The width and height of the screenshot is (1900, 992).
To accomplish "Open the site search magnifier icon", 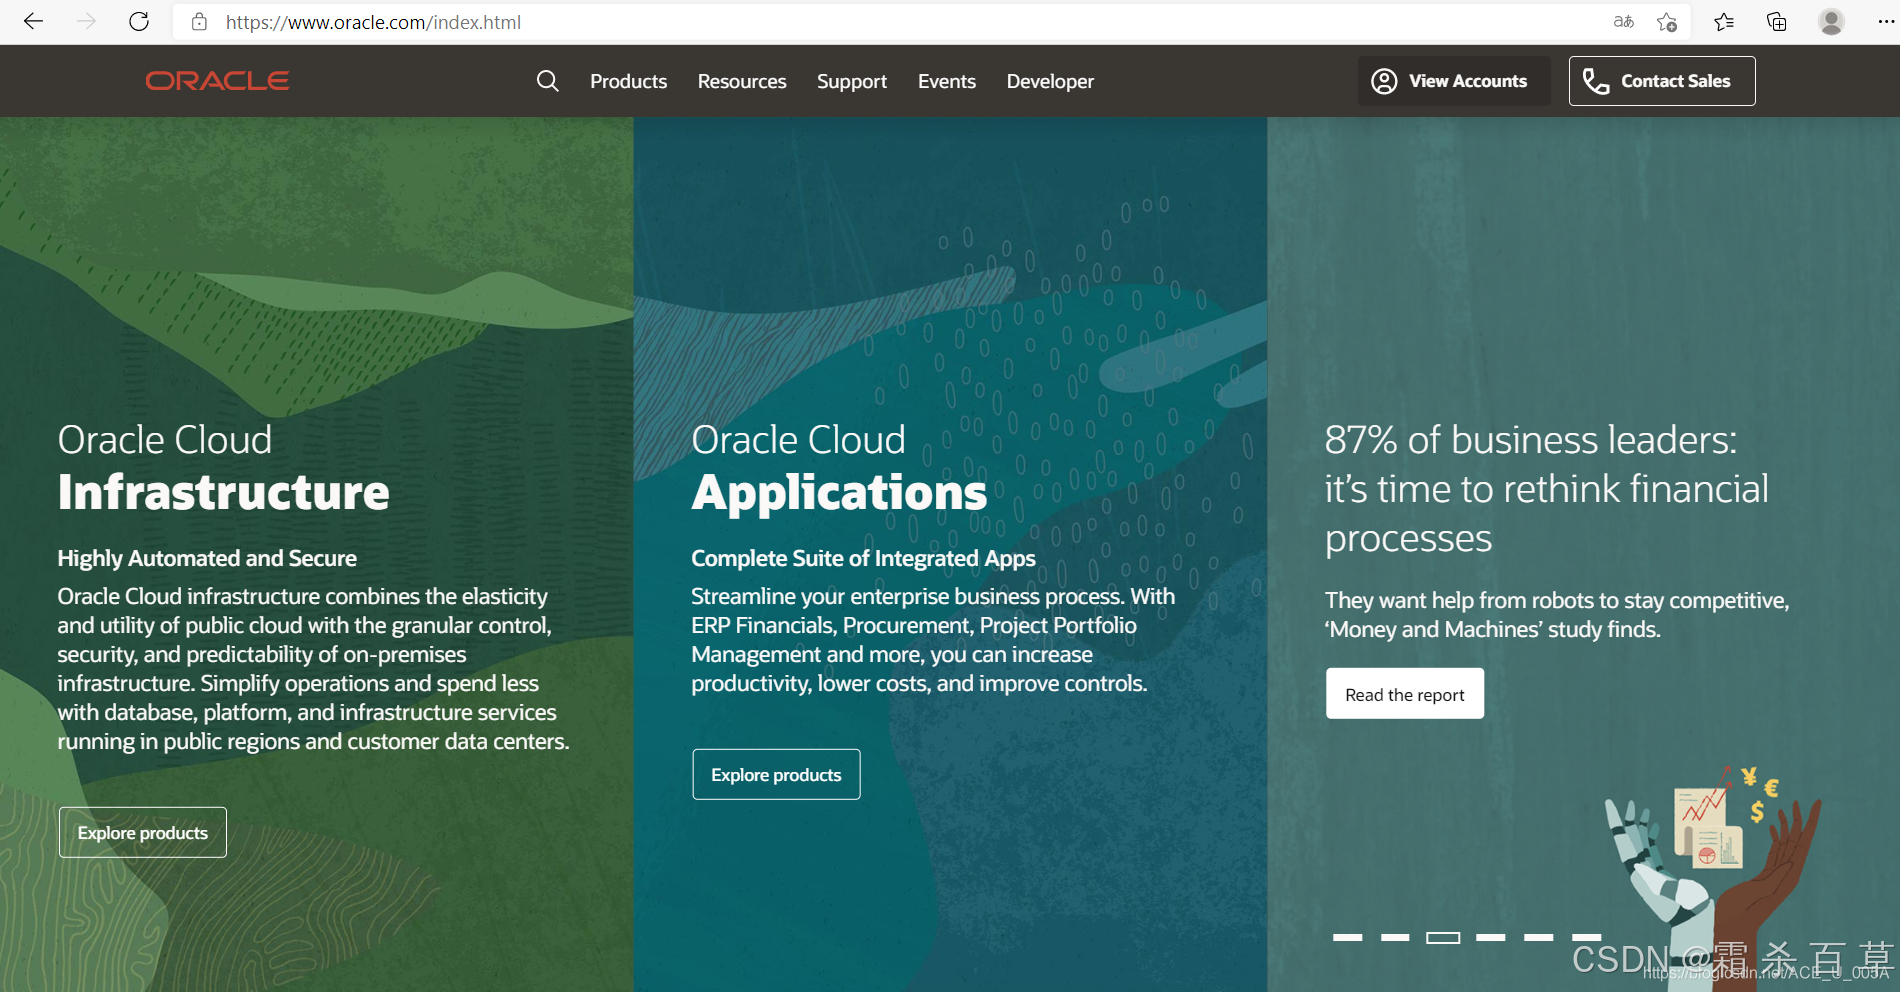I will point(547,81).
